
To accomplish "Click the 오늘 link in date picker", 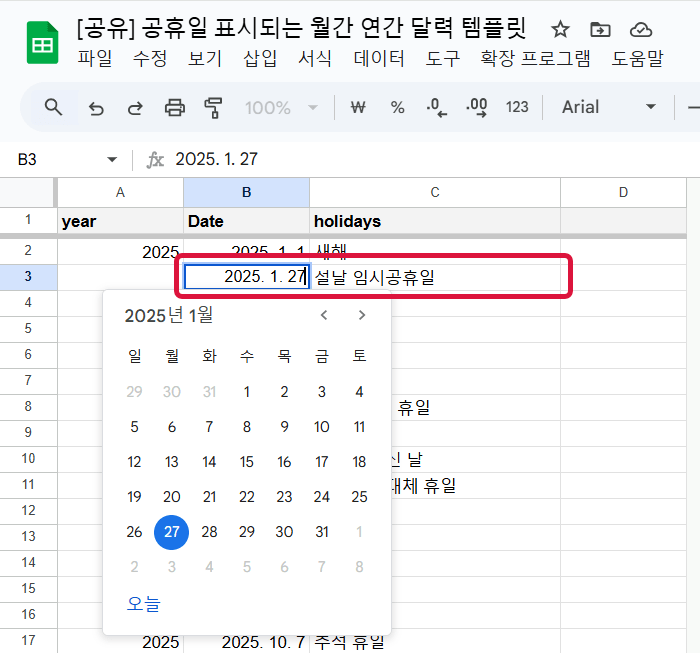I will (143, 604).
